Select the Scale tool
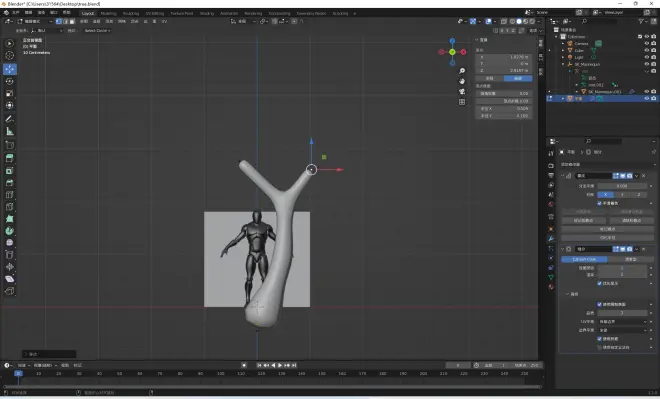The height and width of the screenshot is (399, 660). [x=9, y=93]
